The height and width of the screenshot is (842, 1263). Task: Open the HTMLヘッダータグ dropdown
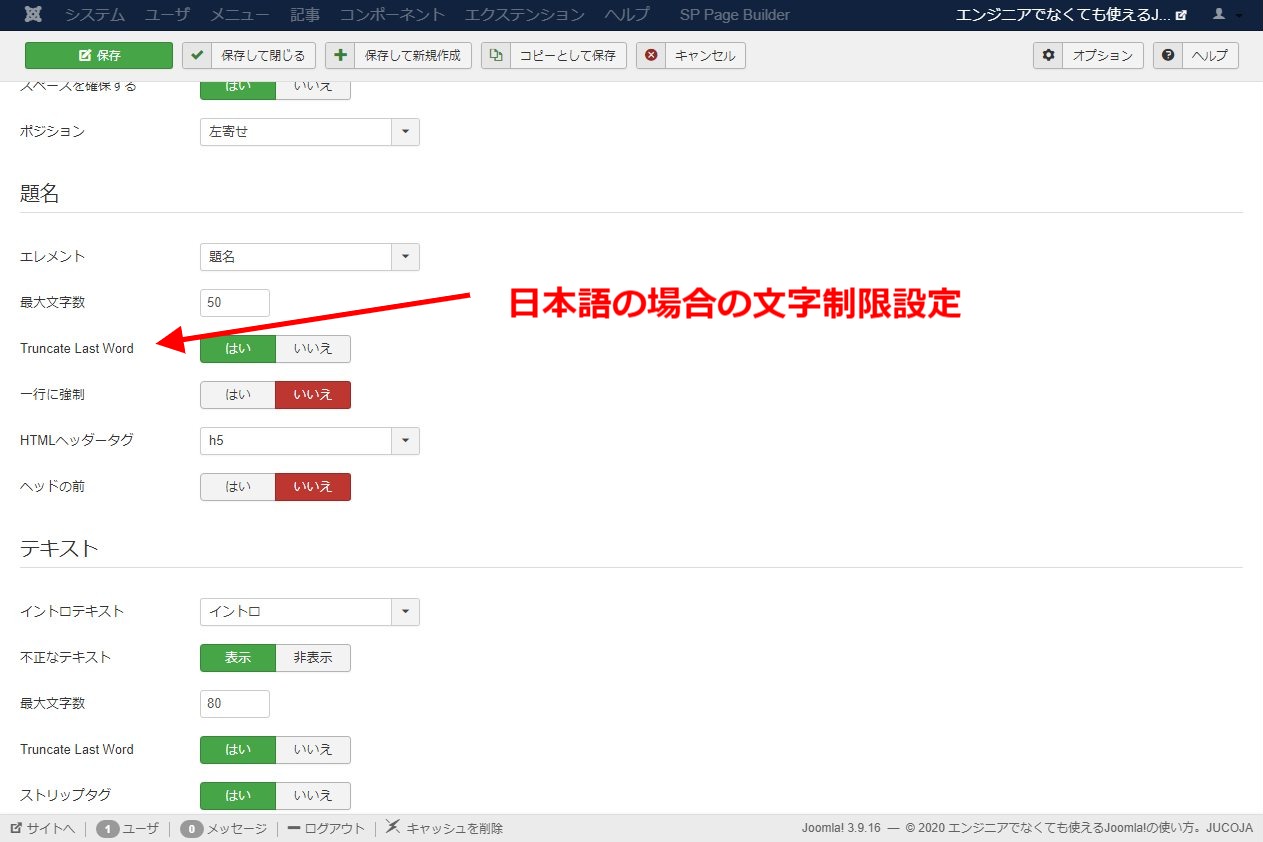coord(404,440)
